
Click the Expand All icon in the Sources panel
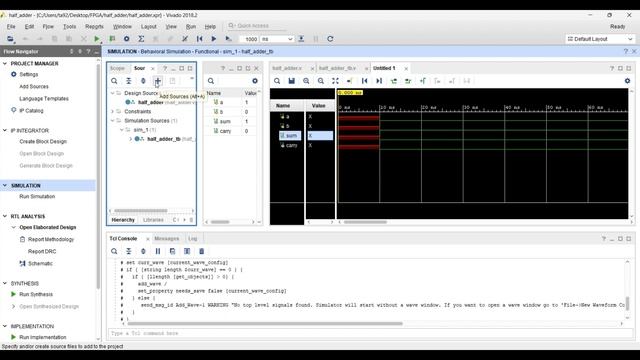tap(143, 81)
